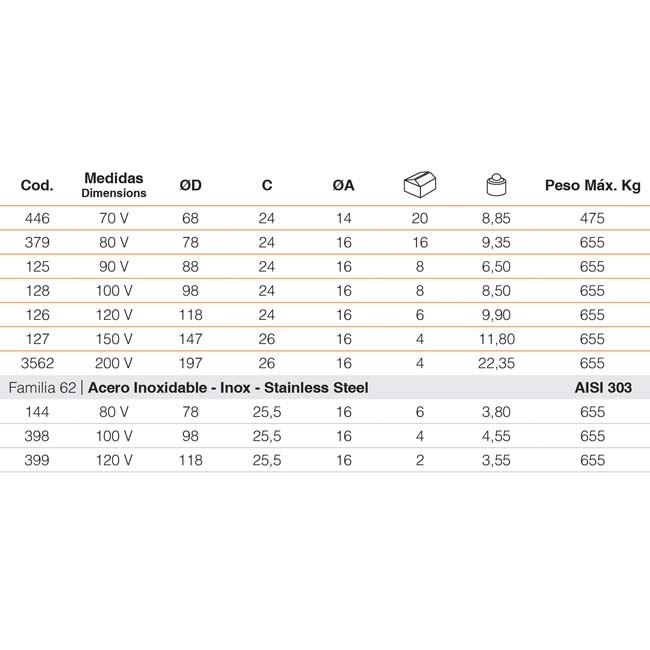
Task: Click the cardboard box packaging icon
Action: click(420, 184)
